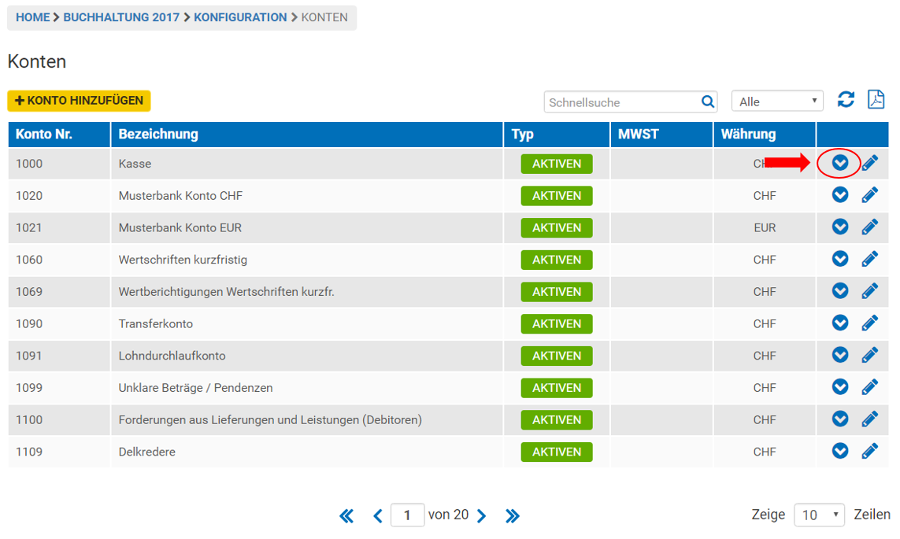Viewport: 900px width, 539px height.
Task: Go to KONFIGURATION breadcrumb
Action: pyautogui.click(x=240, y=17)
